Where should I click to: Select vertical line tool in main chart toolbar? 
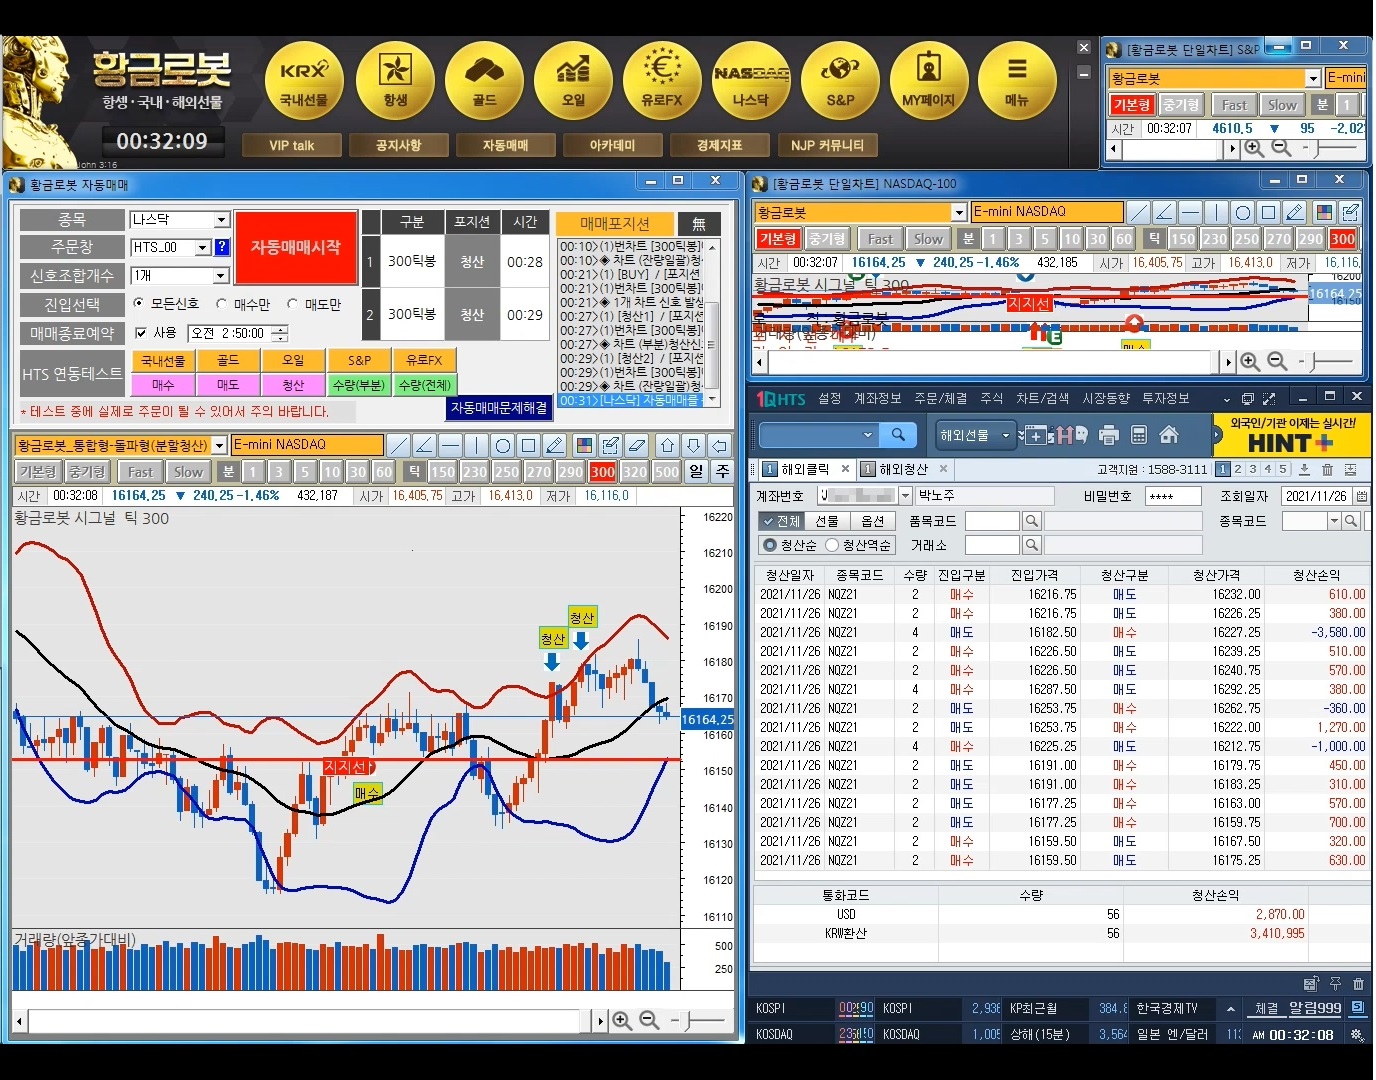click(x=476, y=445)
